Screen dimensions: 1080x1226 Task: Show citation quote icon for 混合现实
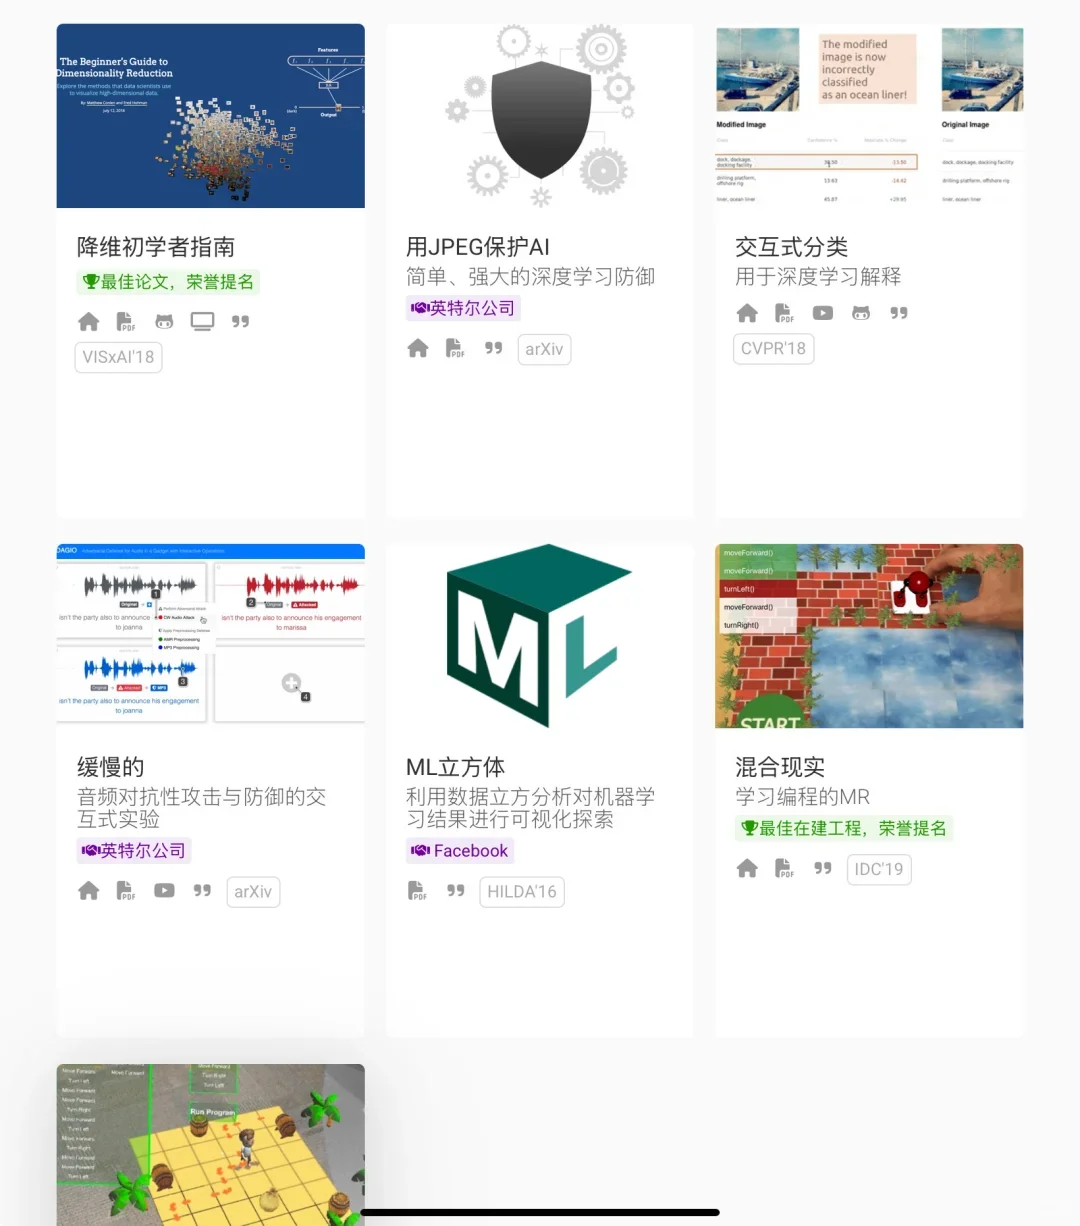(x=822, y=868)
